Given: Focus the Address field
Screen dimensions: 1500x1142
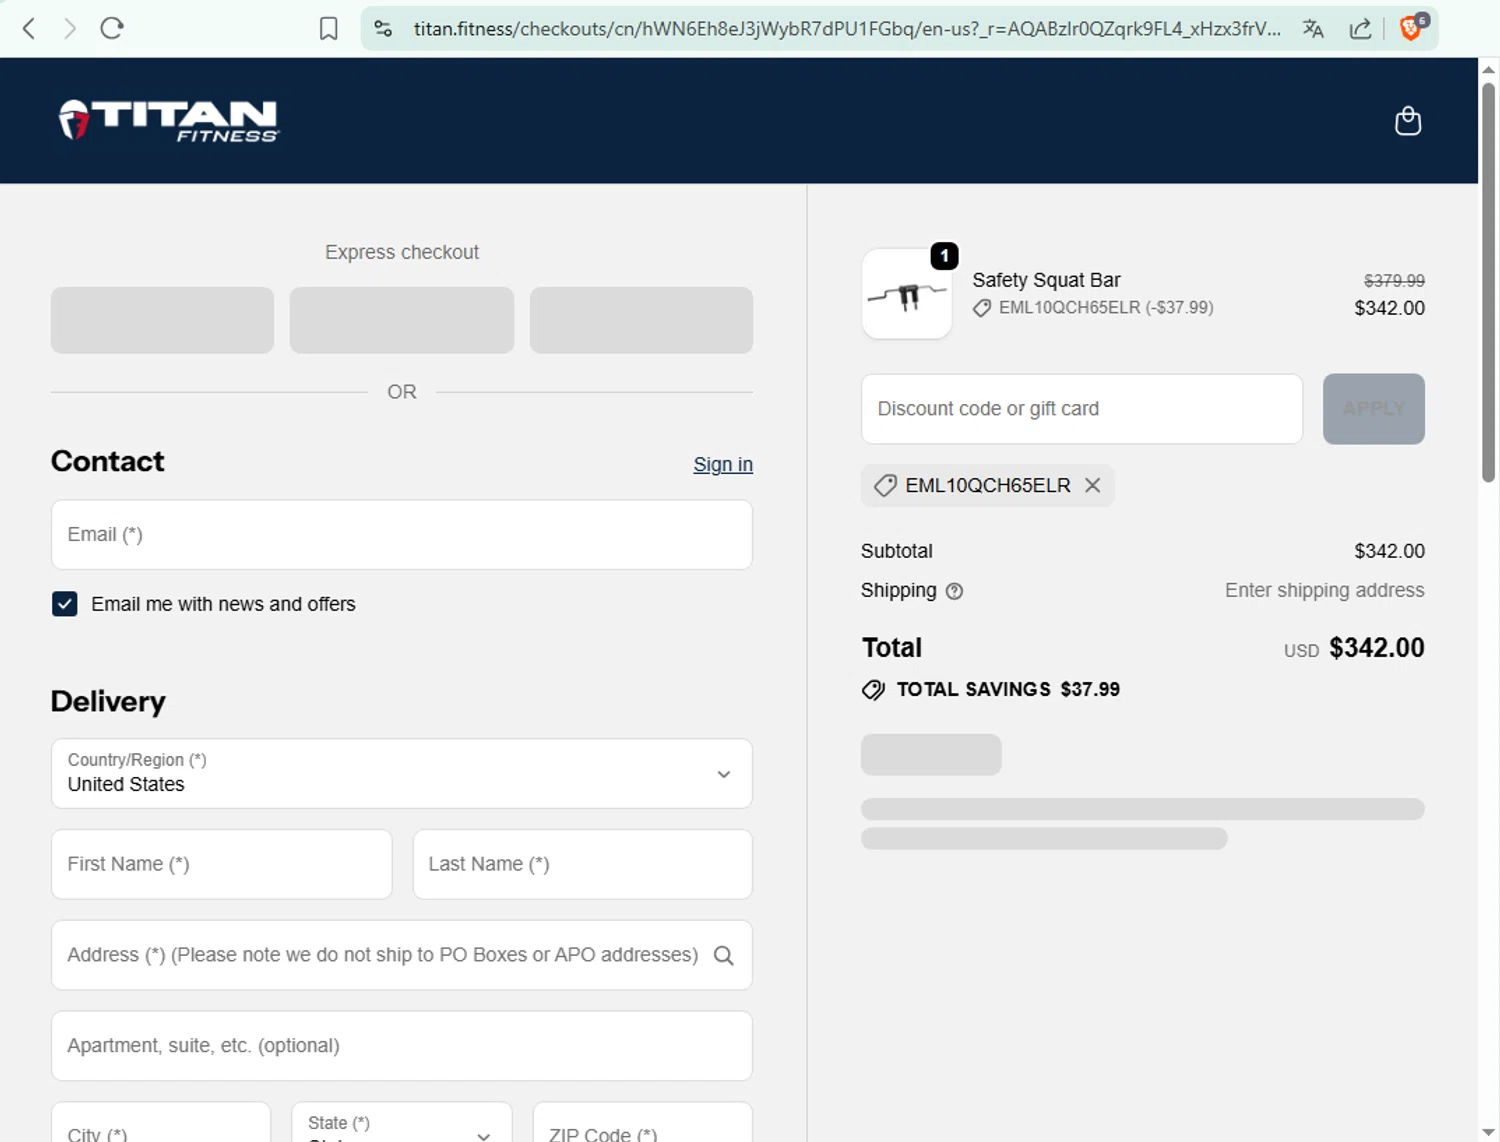Looking at the screenshot, I should [x=402, y=955].
